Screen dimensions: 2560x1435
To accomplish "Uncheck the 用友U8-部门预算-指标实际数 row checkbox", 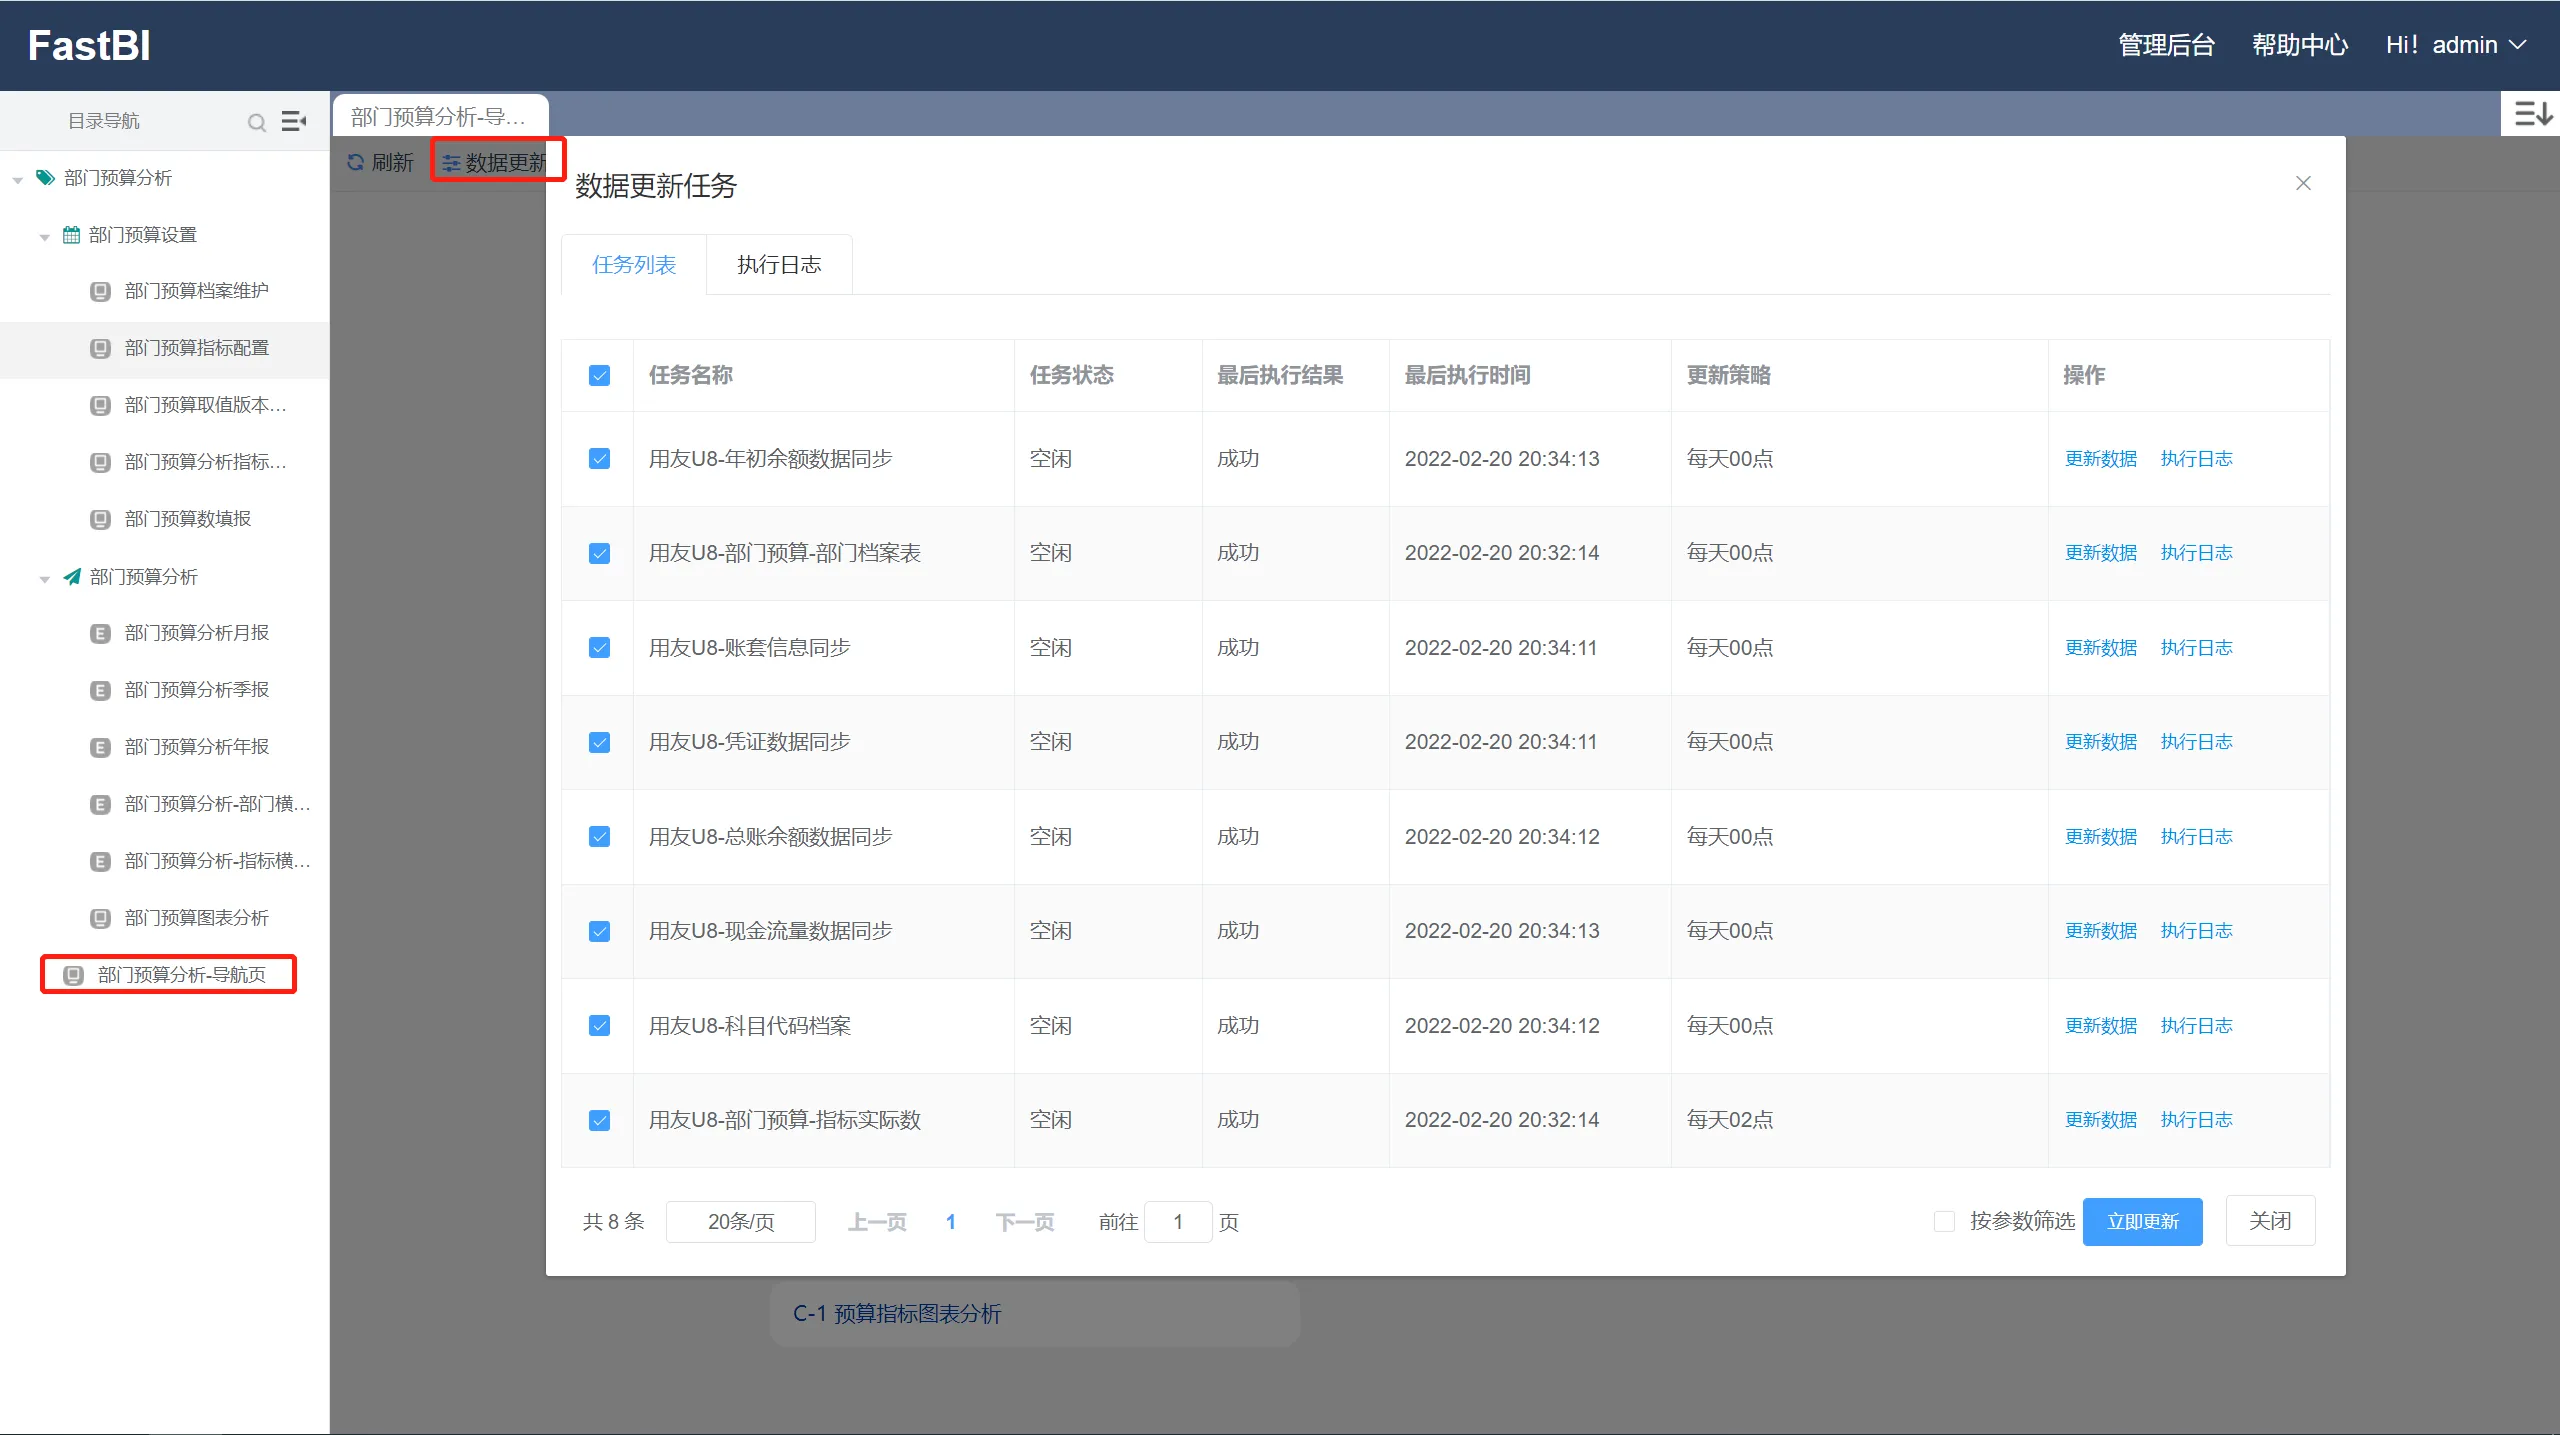I will coord(599,1121).
